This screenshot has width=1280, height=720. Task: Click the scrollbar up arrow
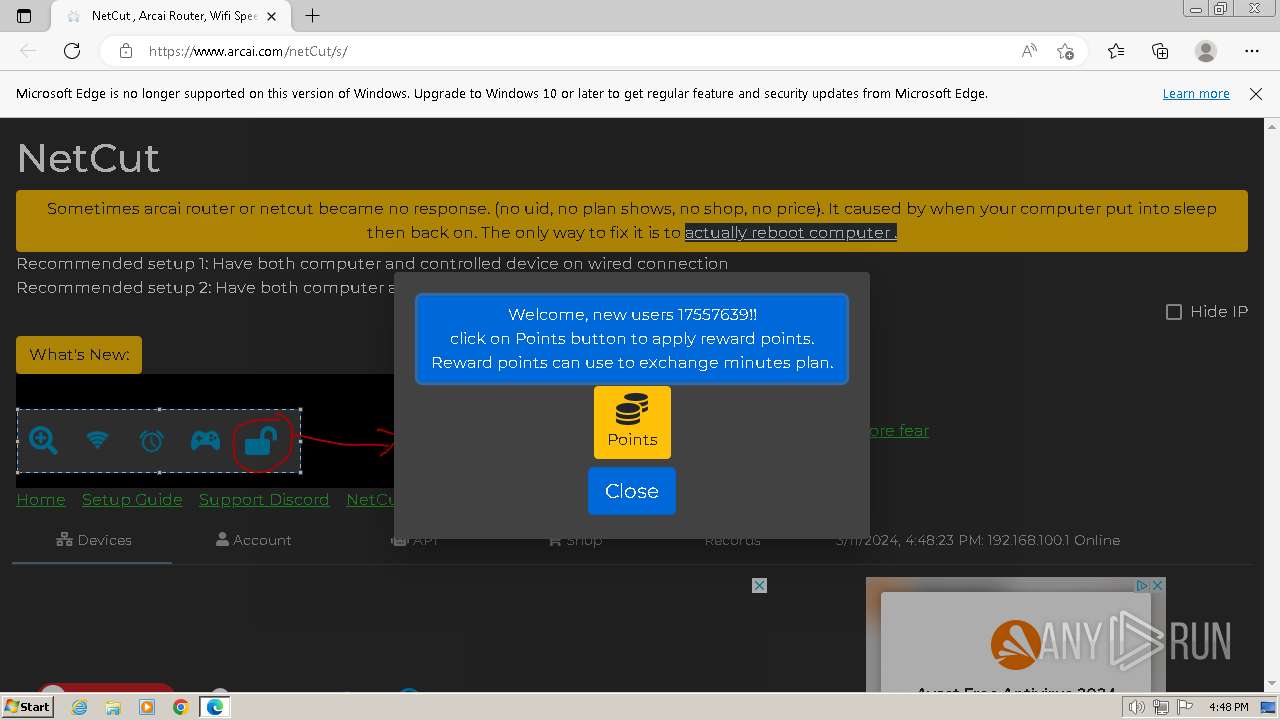click(x=1272, y=126)
